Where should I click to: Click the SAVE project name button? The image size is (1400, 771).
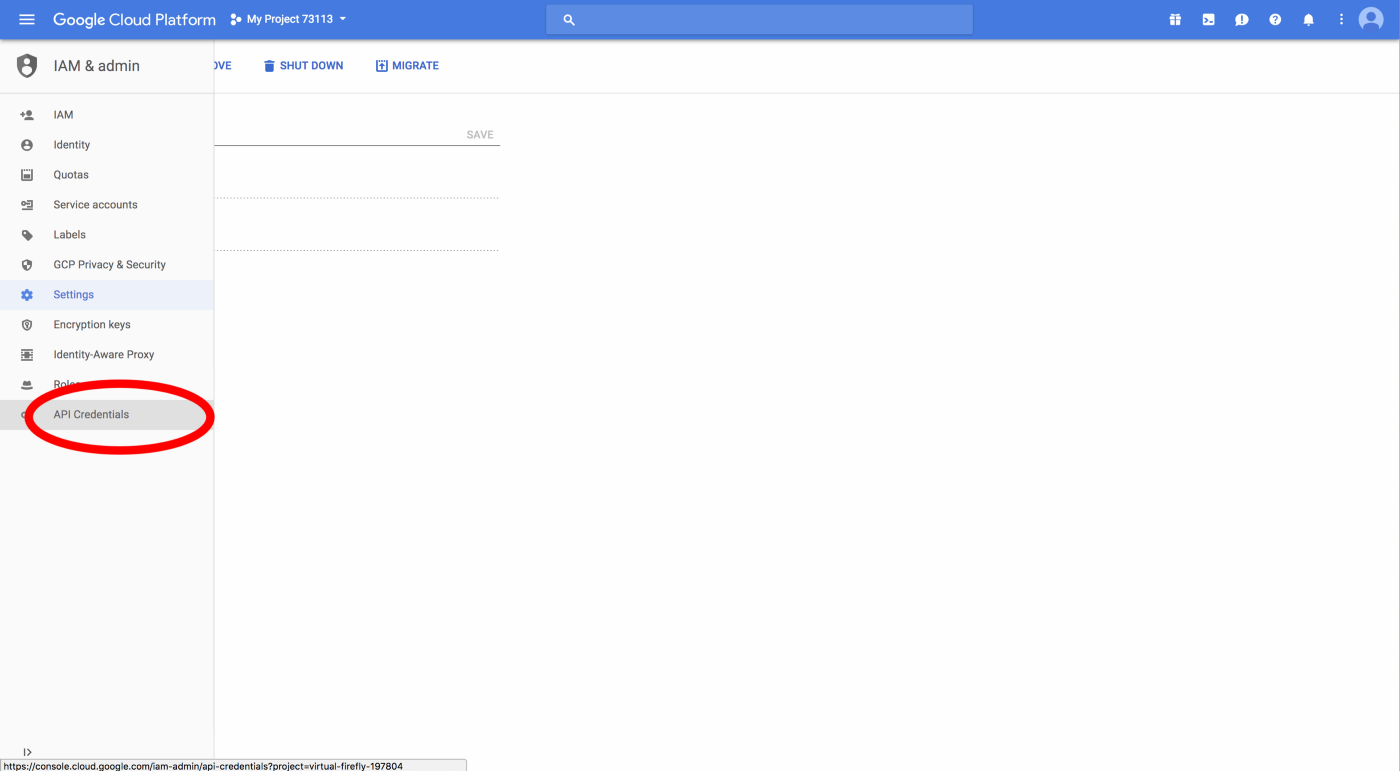pyautogui.click(x=480, y=135)
